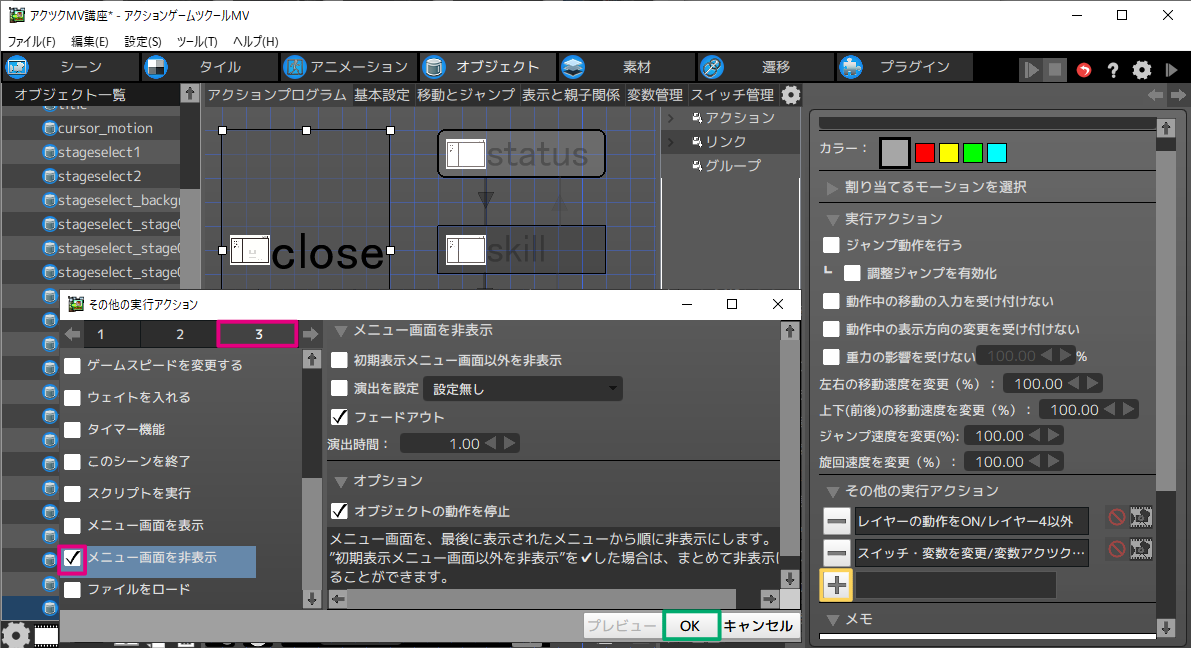The height and width of the screenshot is (648, 1191).
Task: Open the 演出を設定 設定無し dropdown
Action: [x=522, y=388]
